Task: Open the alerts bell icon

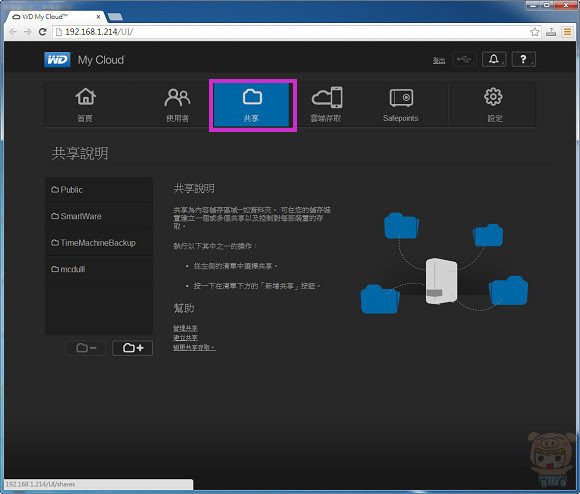Action: coord(494,59)
